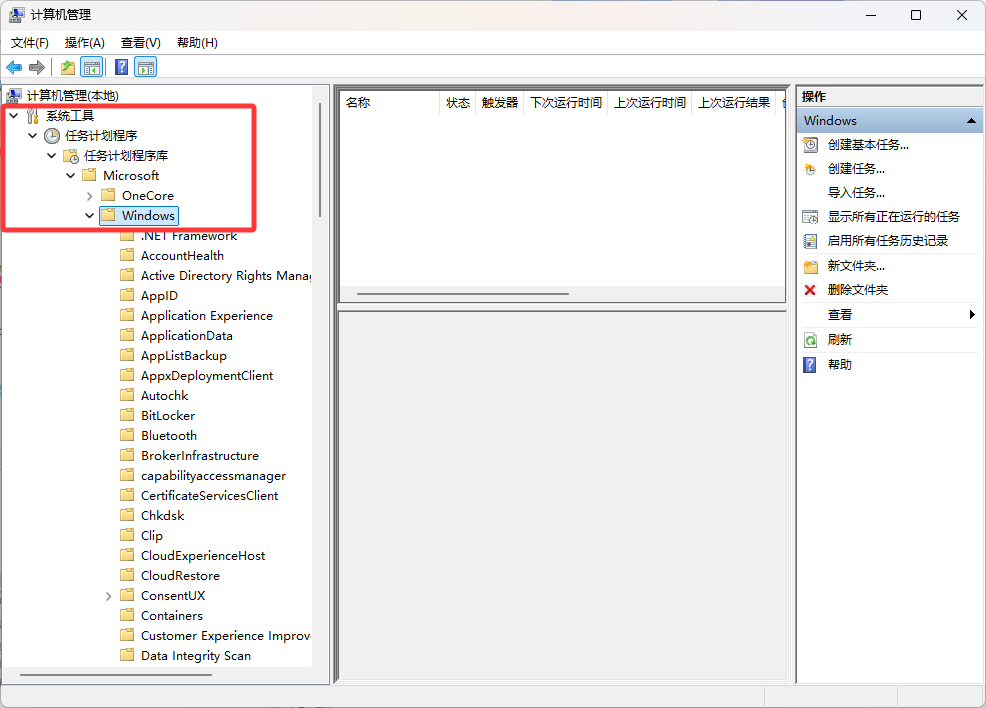986x708 pixels.
Task: Click 创建任务... in the Actions pane
Action: [x=856, y=169]
